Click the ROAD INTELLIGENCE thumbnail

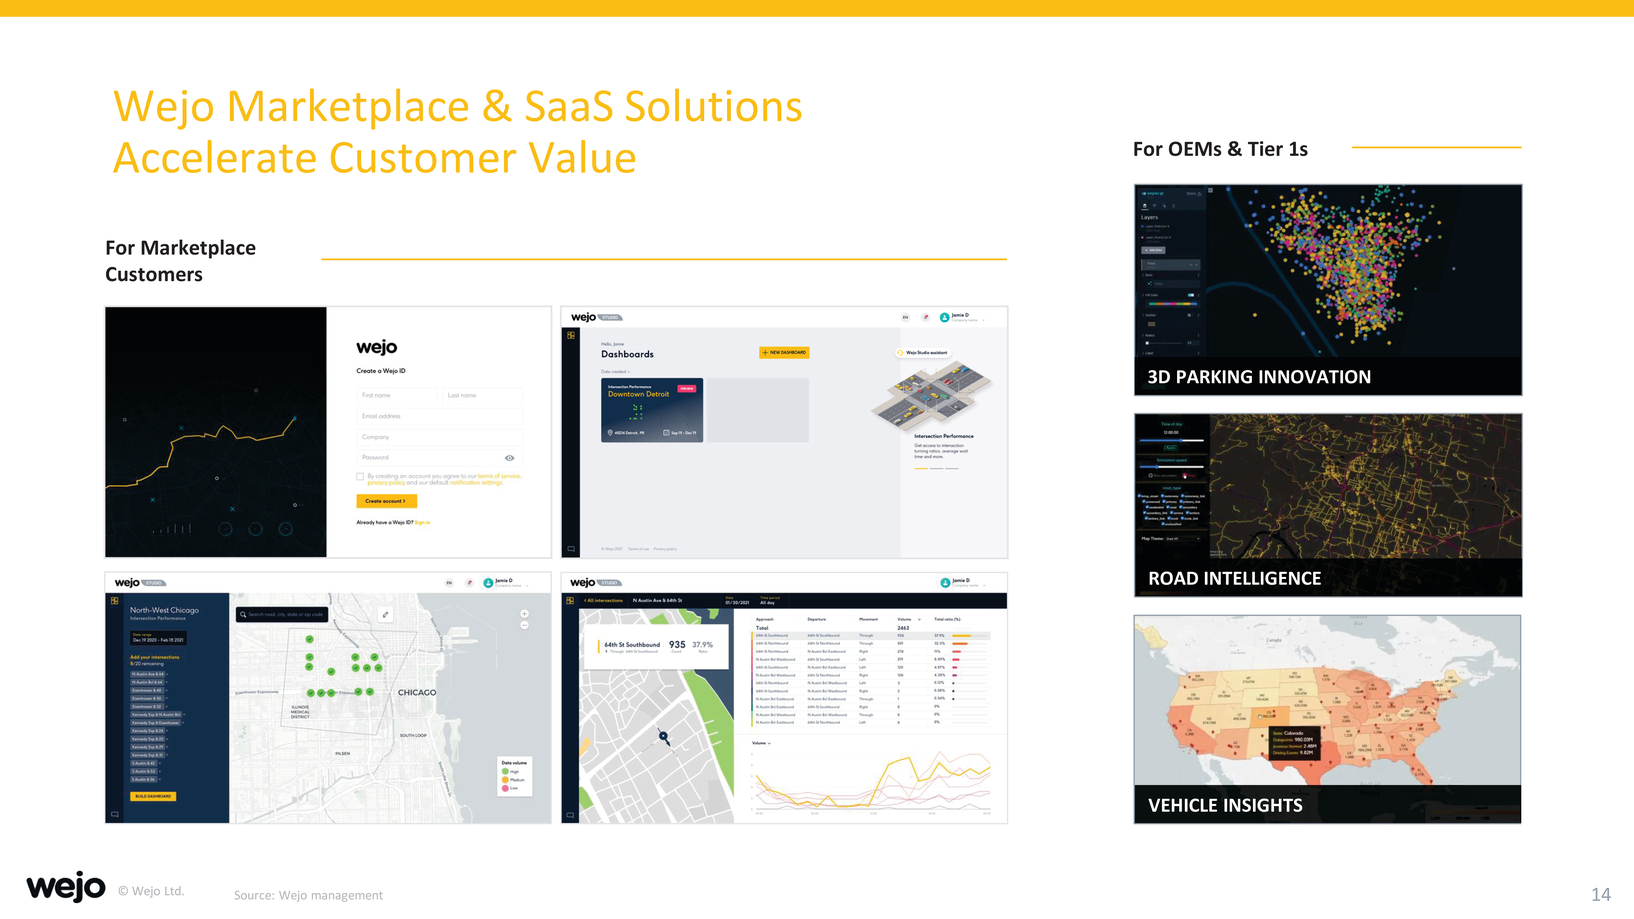pyautogui.click(x=1328, y=506)
